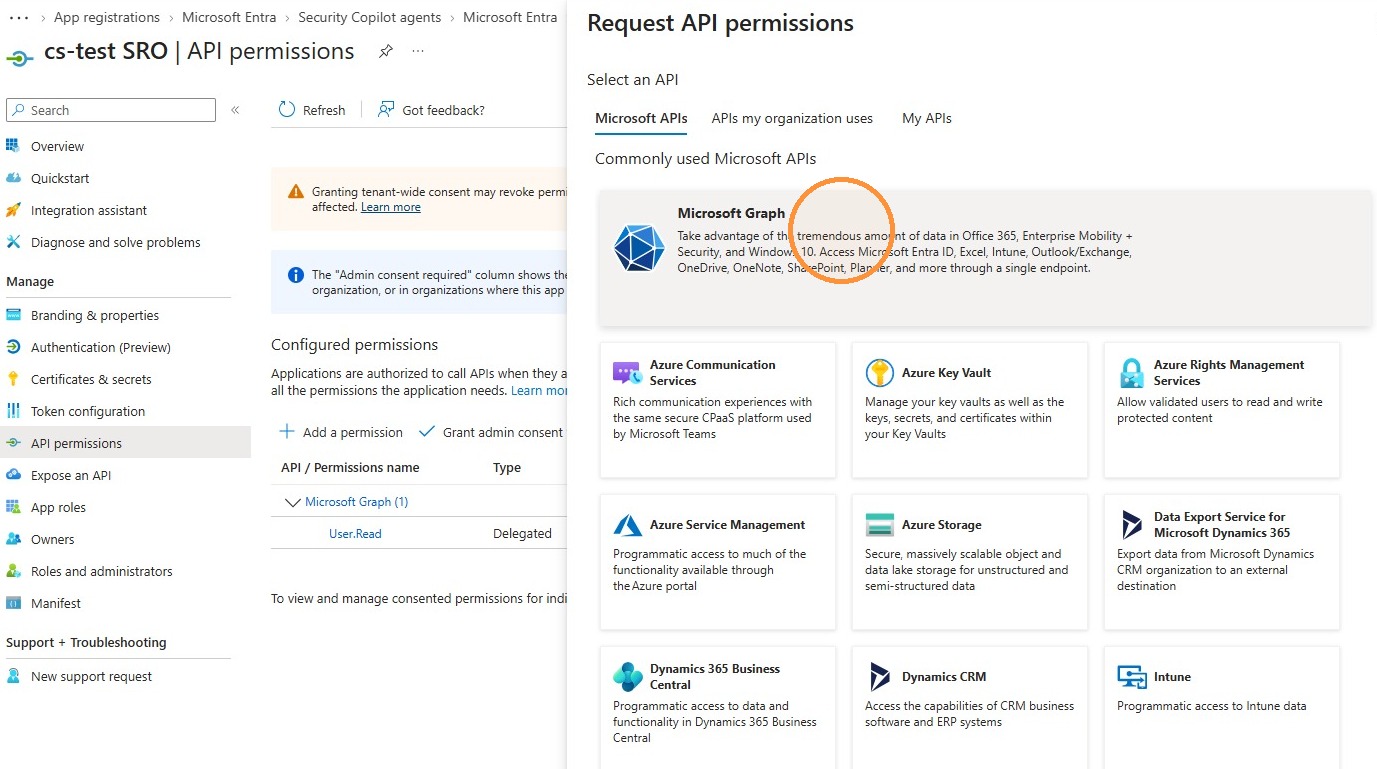1377x769 pixels.
Task: Click Add a permission
Action: (x=341, y=432)
